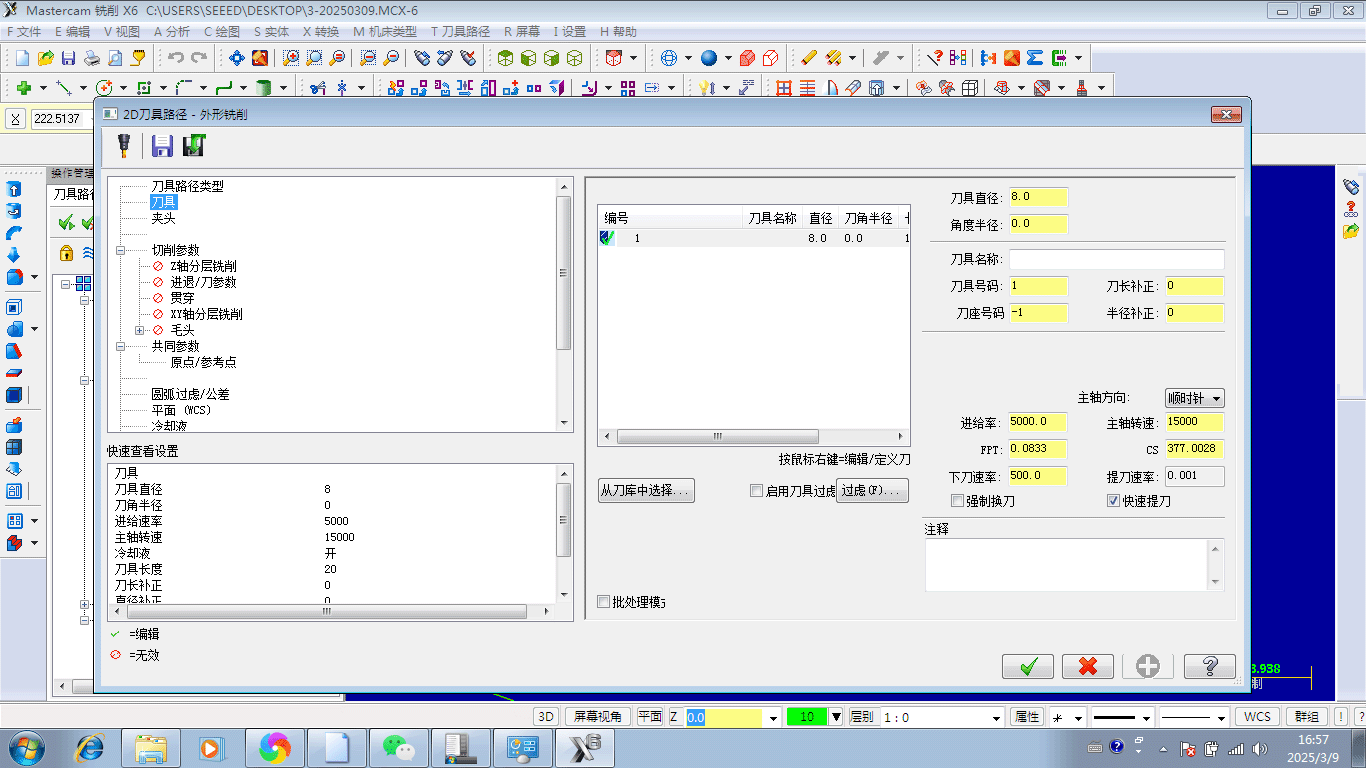Open the line width dropdown in the status bar
This screenshot has width=1366, height=768.
(1222, 717)
